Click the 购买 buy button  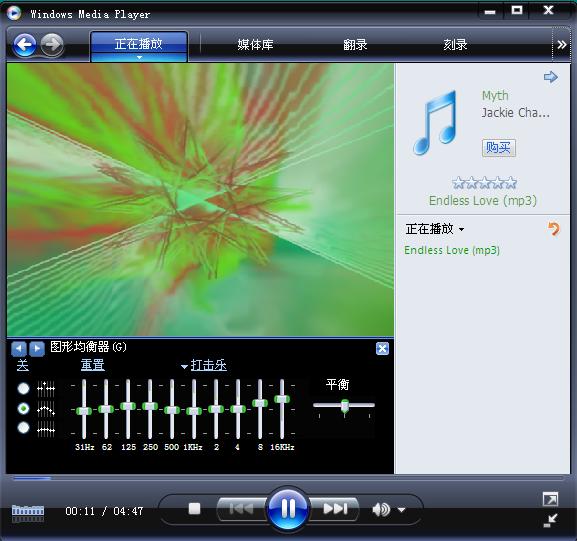point(499,148)
